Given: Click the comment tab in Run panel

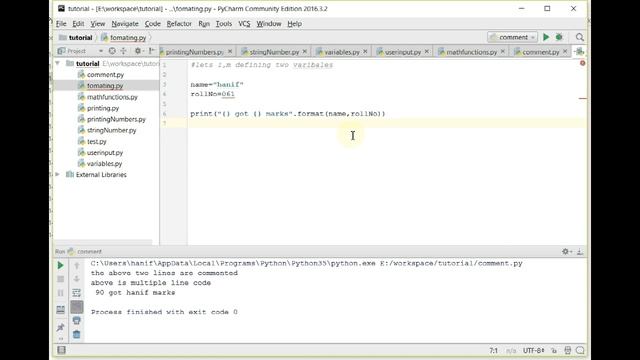Looking at the screenshot, I should point(85,251).
